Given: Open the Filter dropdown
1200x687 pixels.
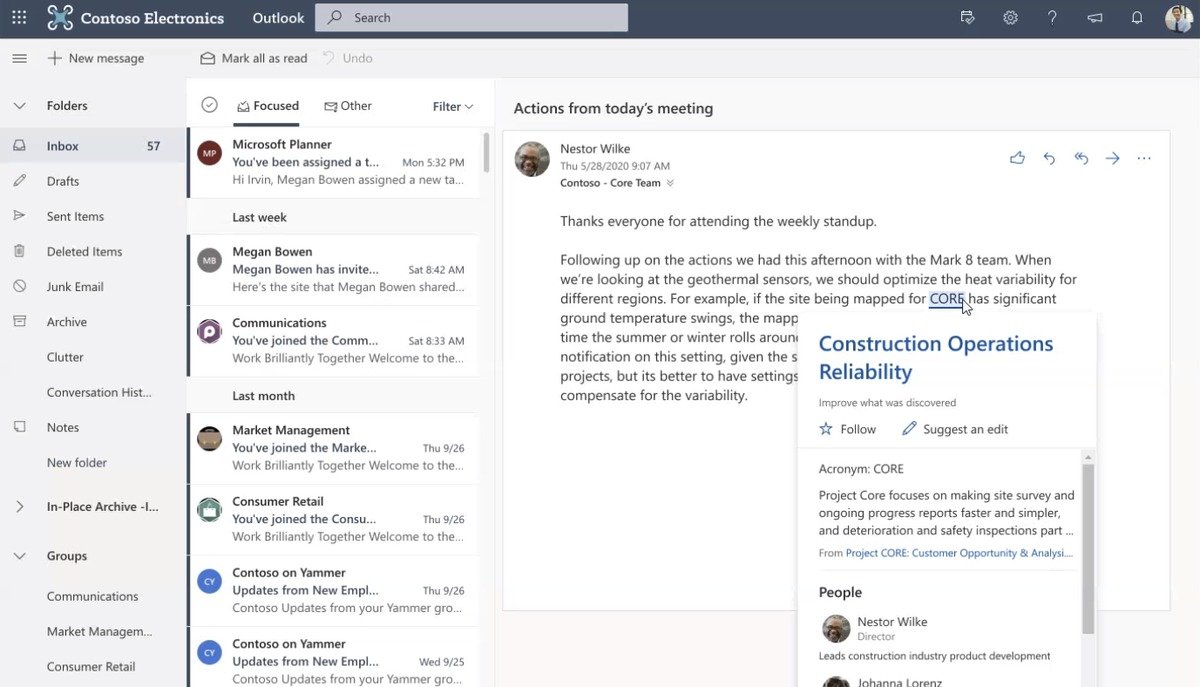Looking at the screenshot, I should pos(452,106).
